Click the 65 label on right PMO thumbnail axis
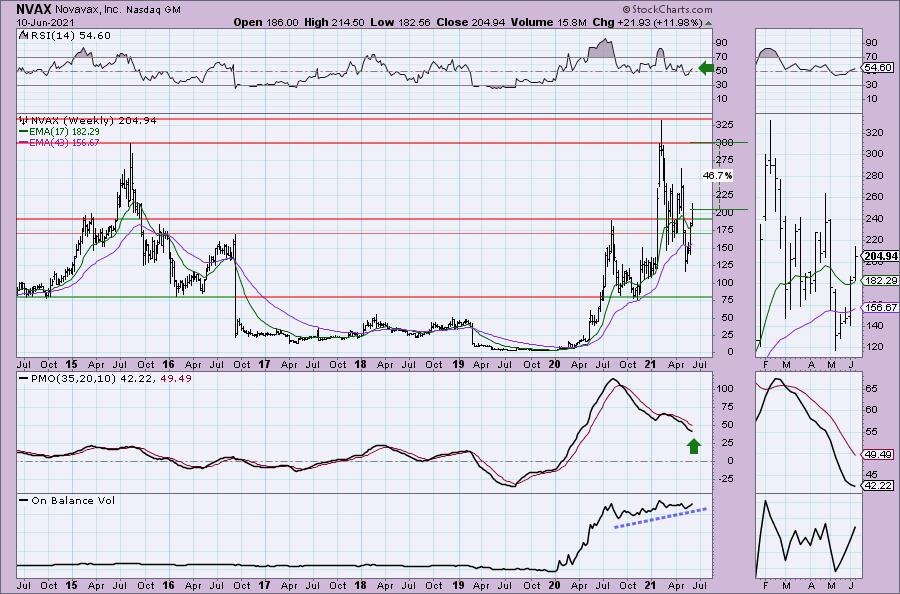900x594 pixels. [871, 389]
